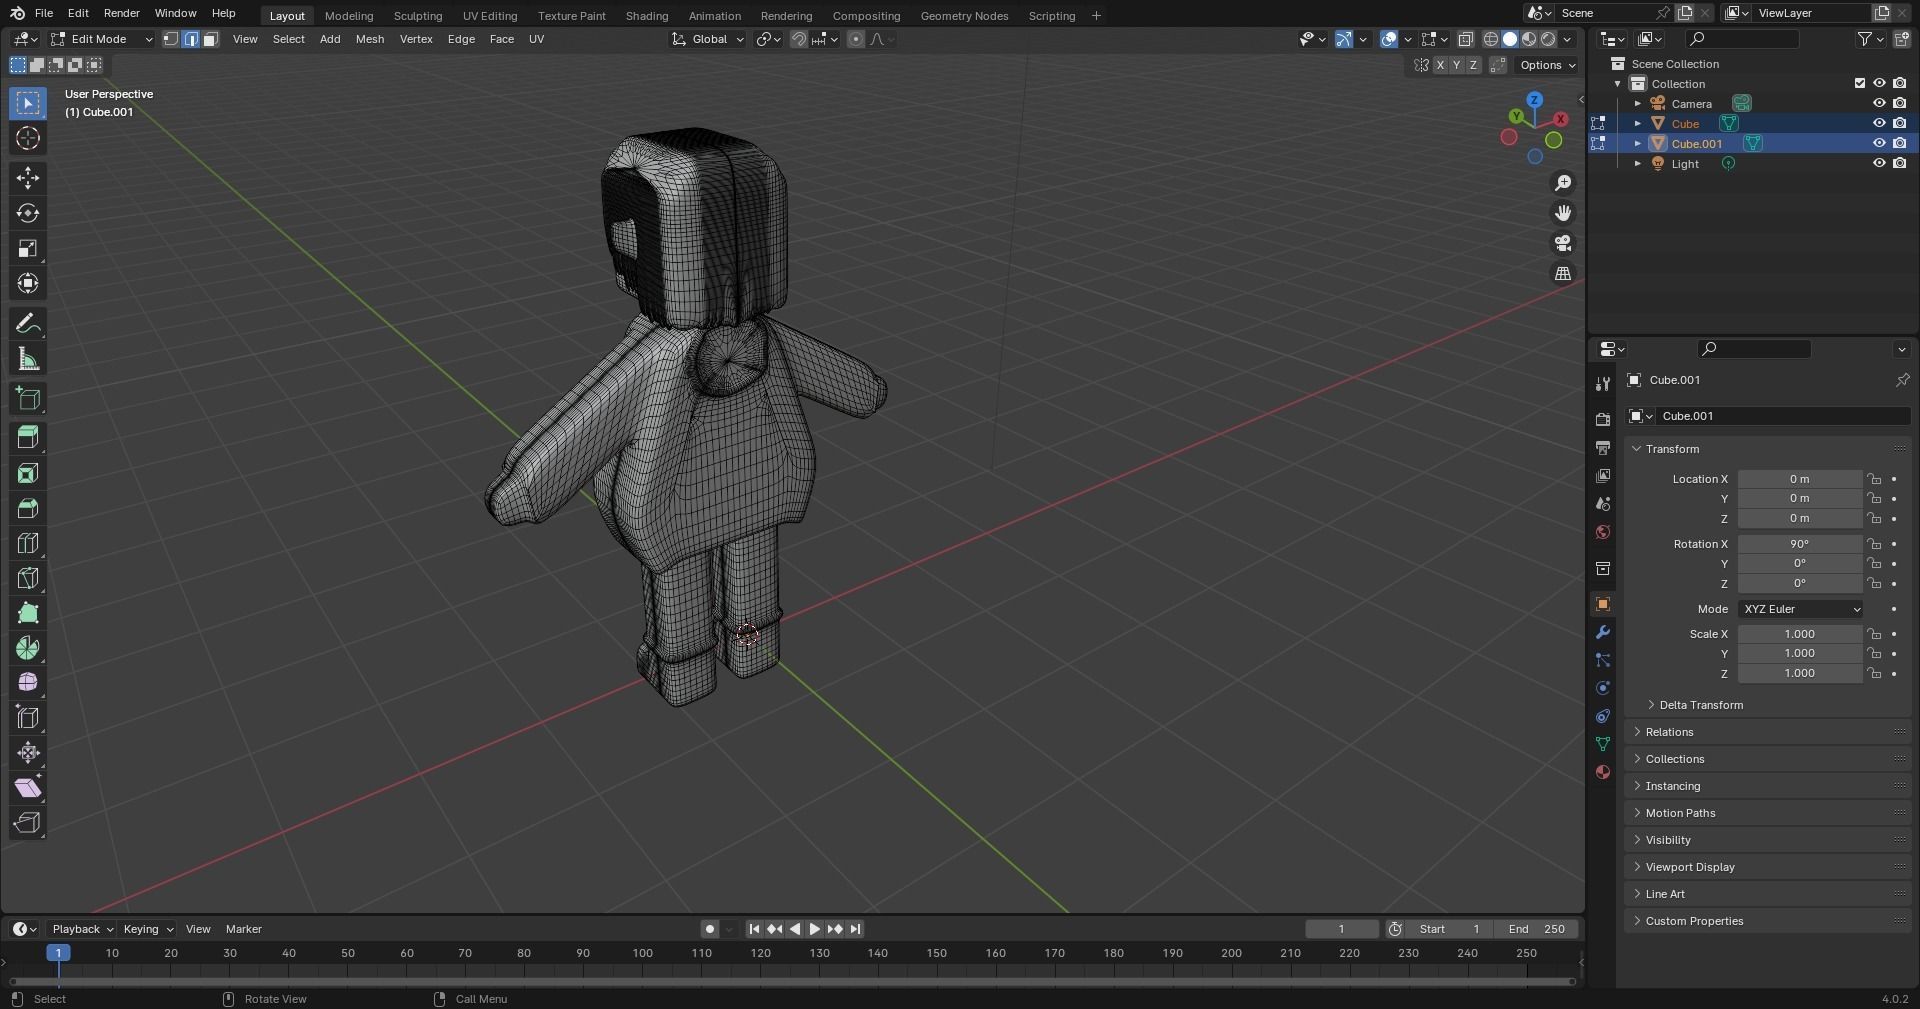The height and width of the screenshot is (1009, 1920).
Task: Jump to the last frame
Action: tap(855, 929)
